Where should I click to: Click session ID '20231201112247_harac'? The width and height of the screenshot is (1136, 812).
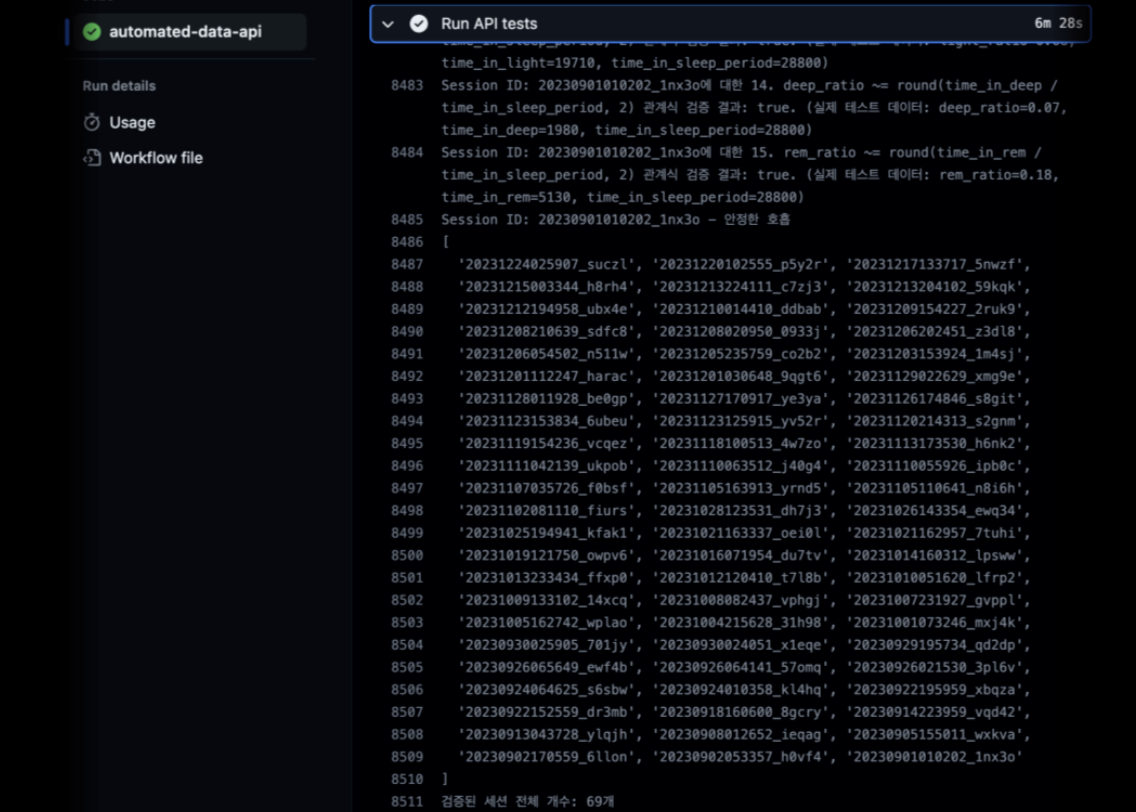pos(546,377)
